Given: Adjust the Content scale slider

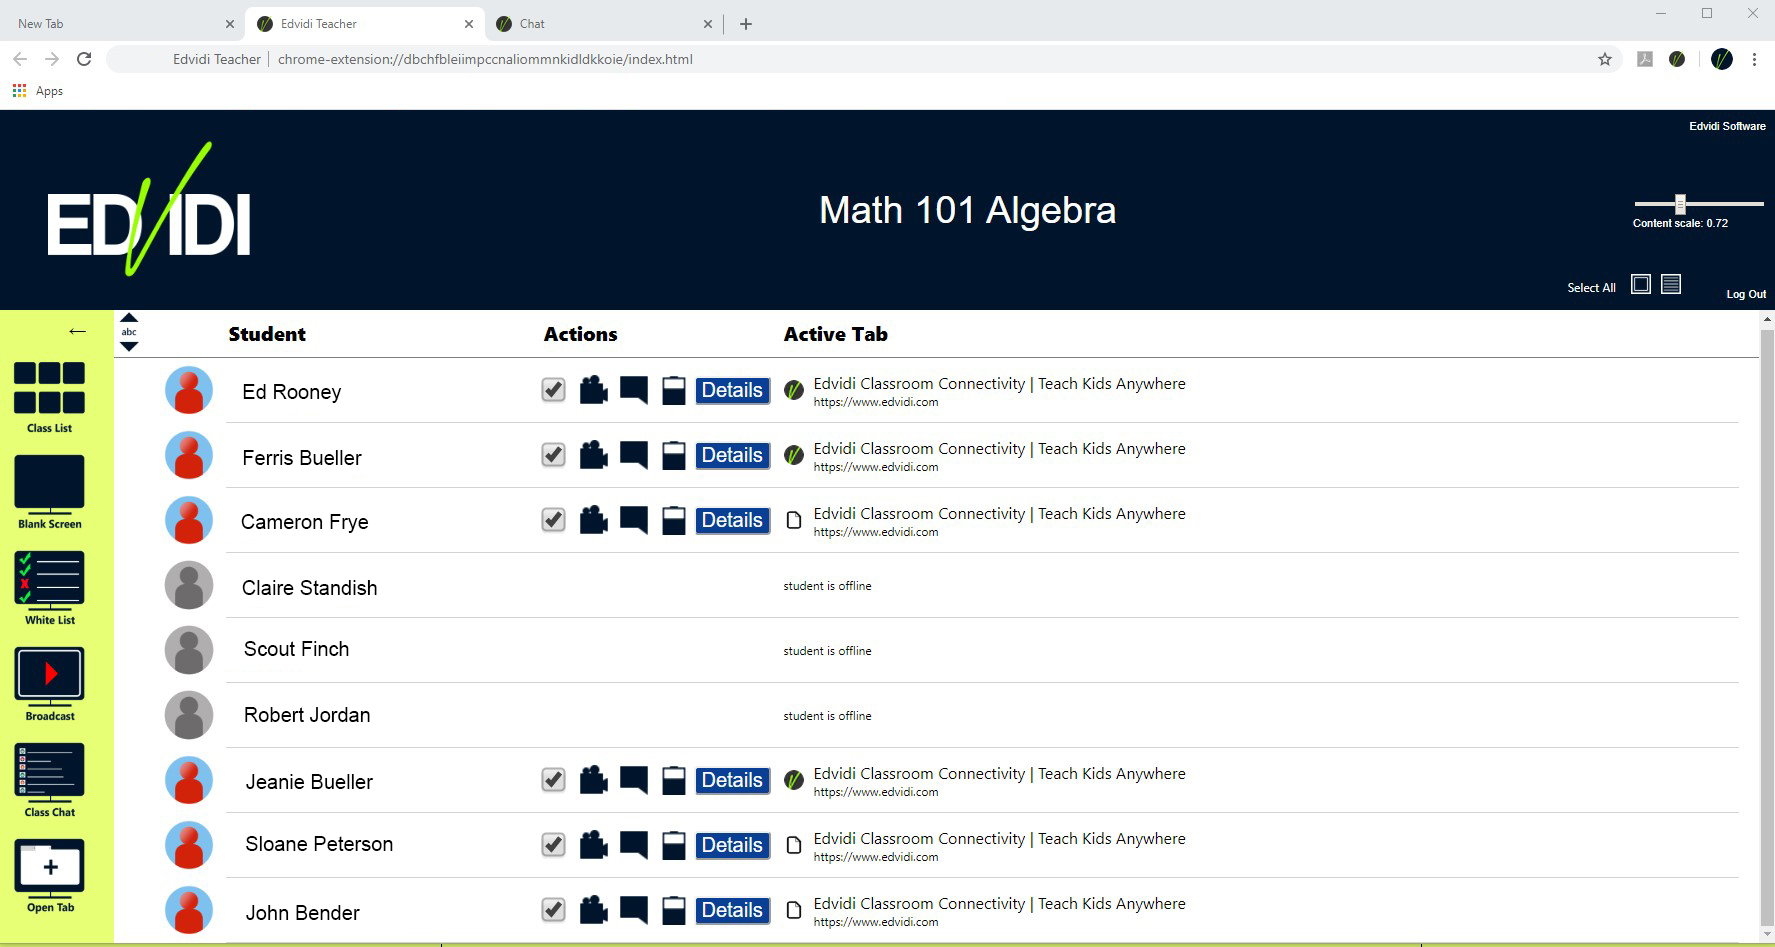Looking at the screenshot, I should (x=1699, y=204).
